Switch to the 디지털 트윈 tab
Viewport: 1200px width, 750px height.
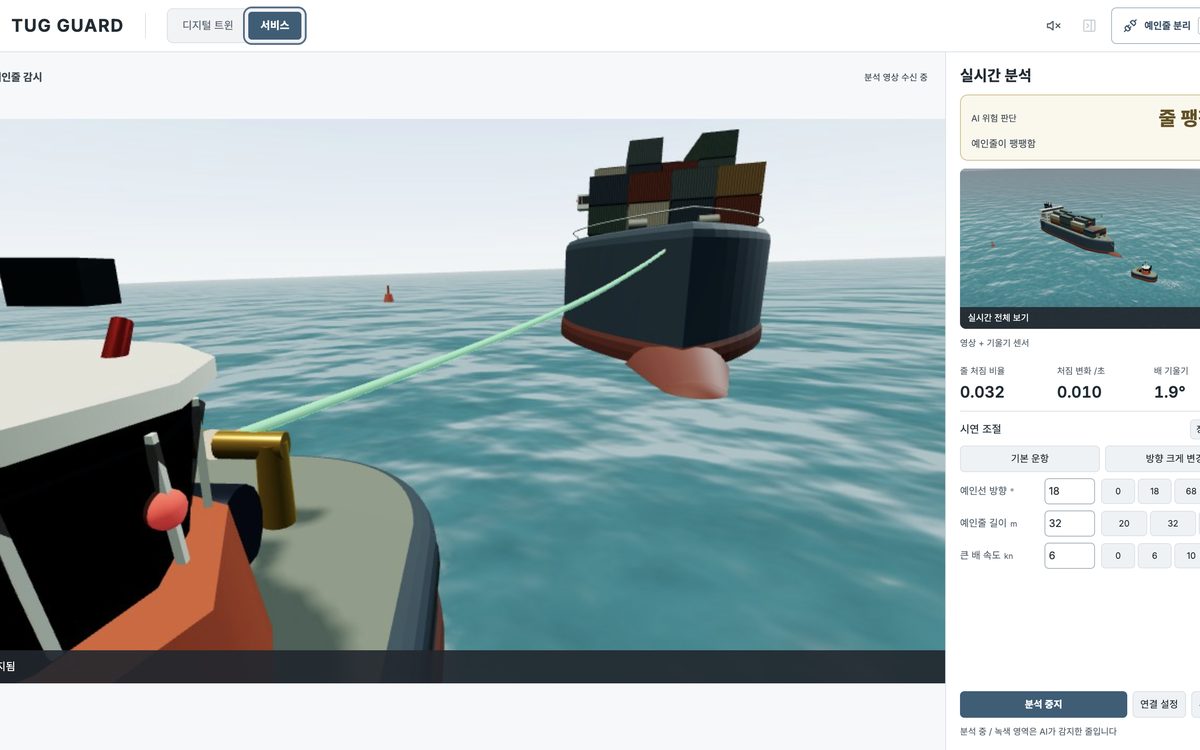point(207,26)
